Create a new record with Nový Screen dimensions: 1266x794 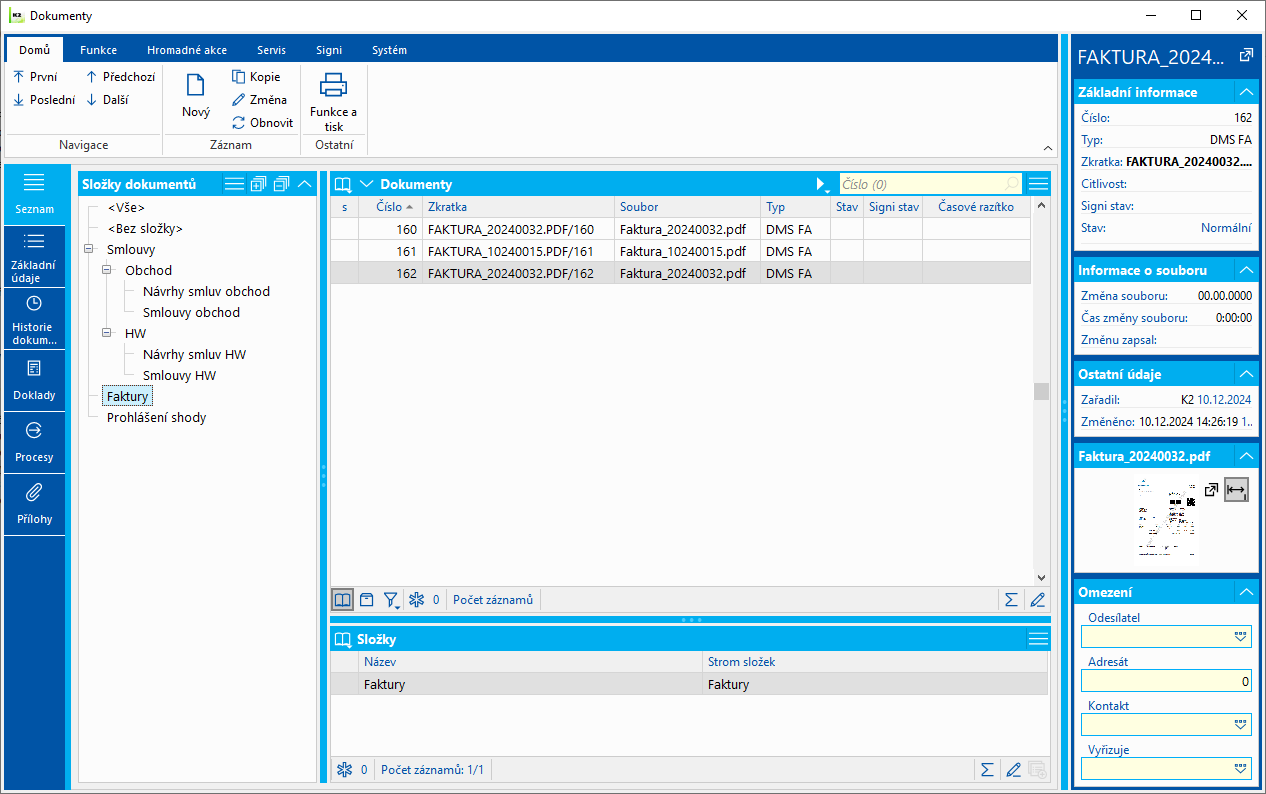coord(196,95)
